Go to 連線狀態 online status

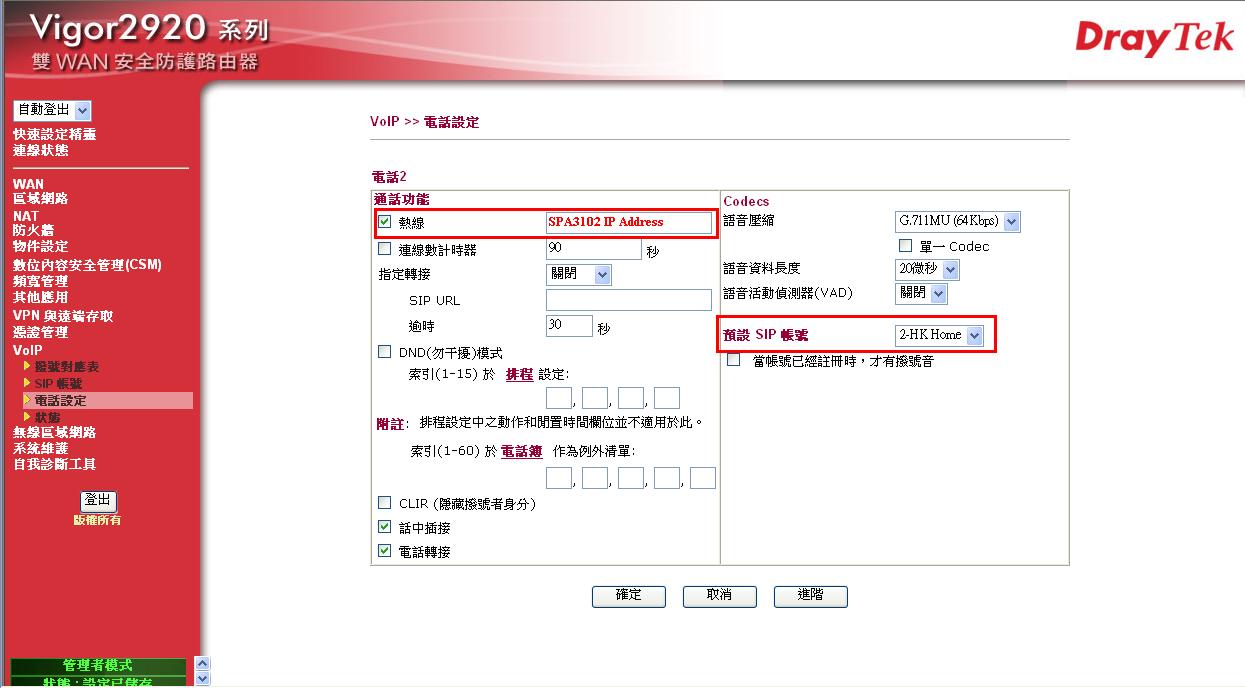(x=41, y=150)
